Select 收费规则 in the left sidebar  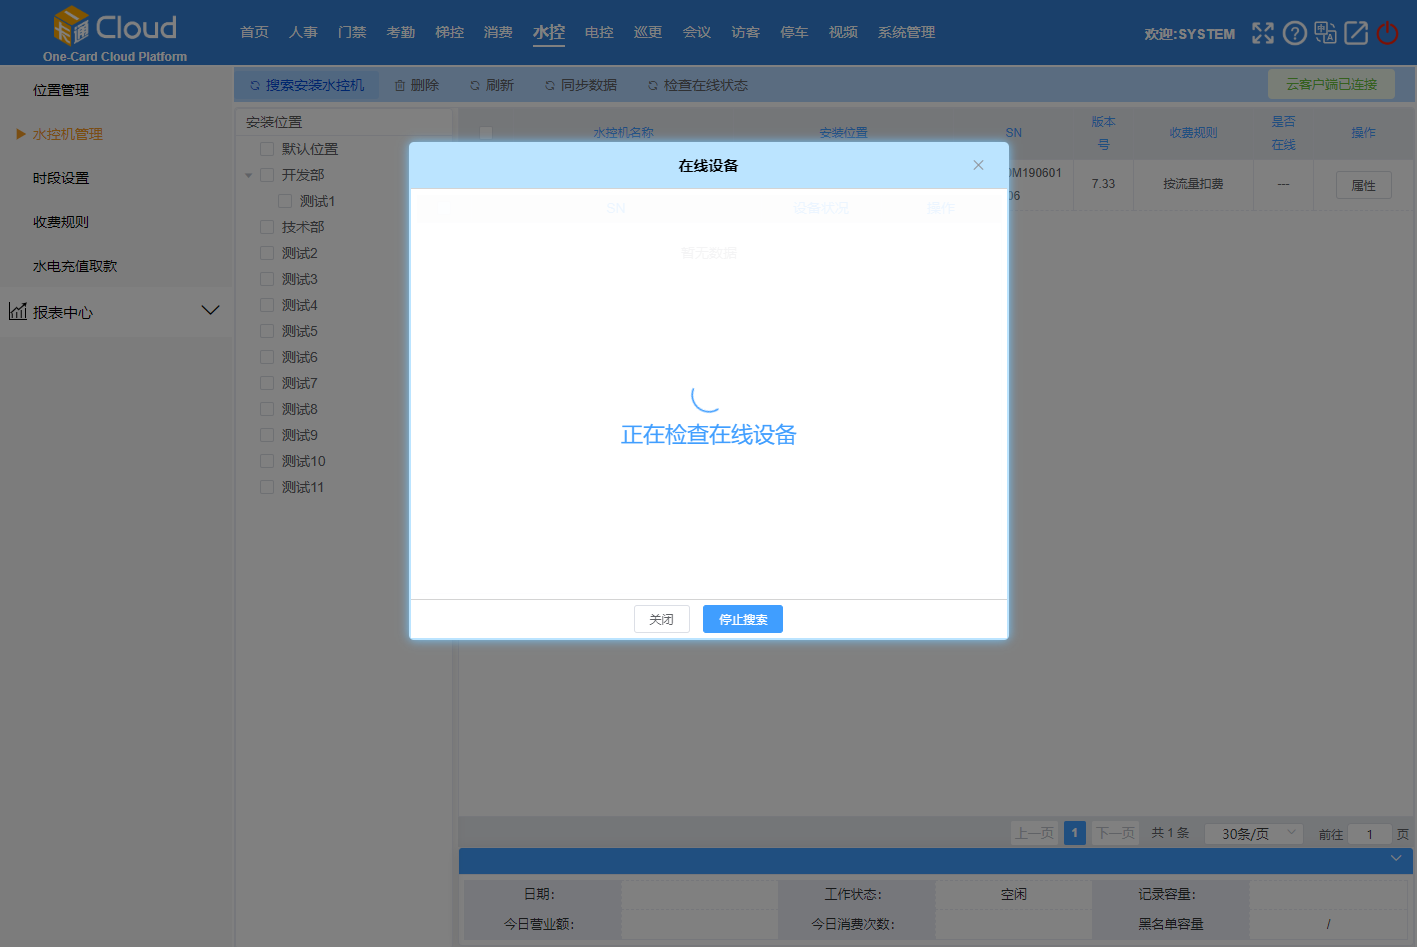(61, 222)
